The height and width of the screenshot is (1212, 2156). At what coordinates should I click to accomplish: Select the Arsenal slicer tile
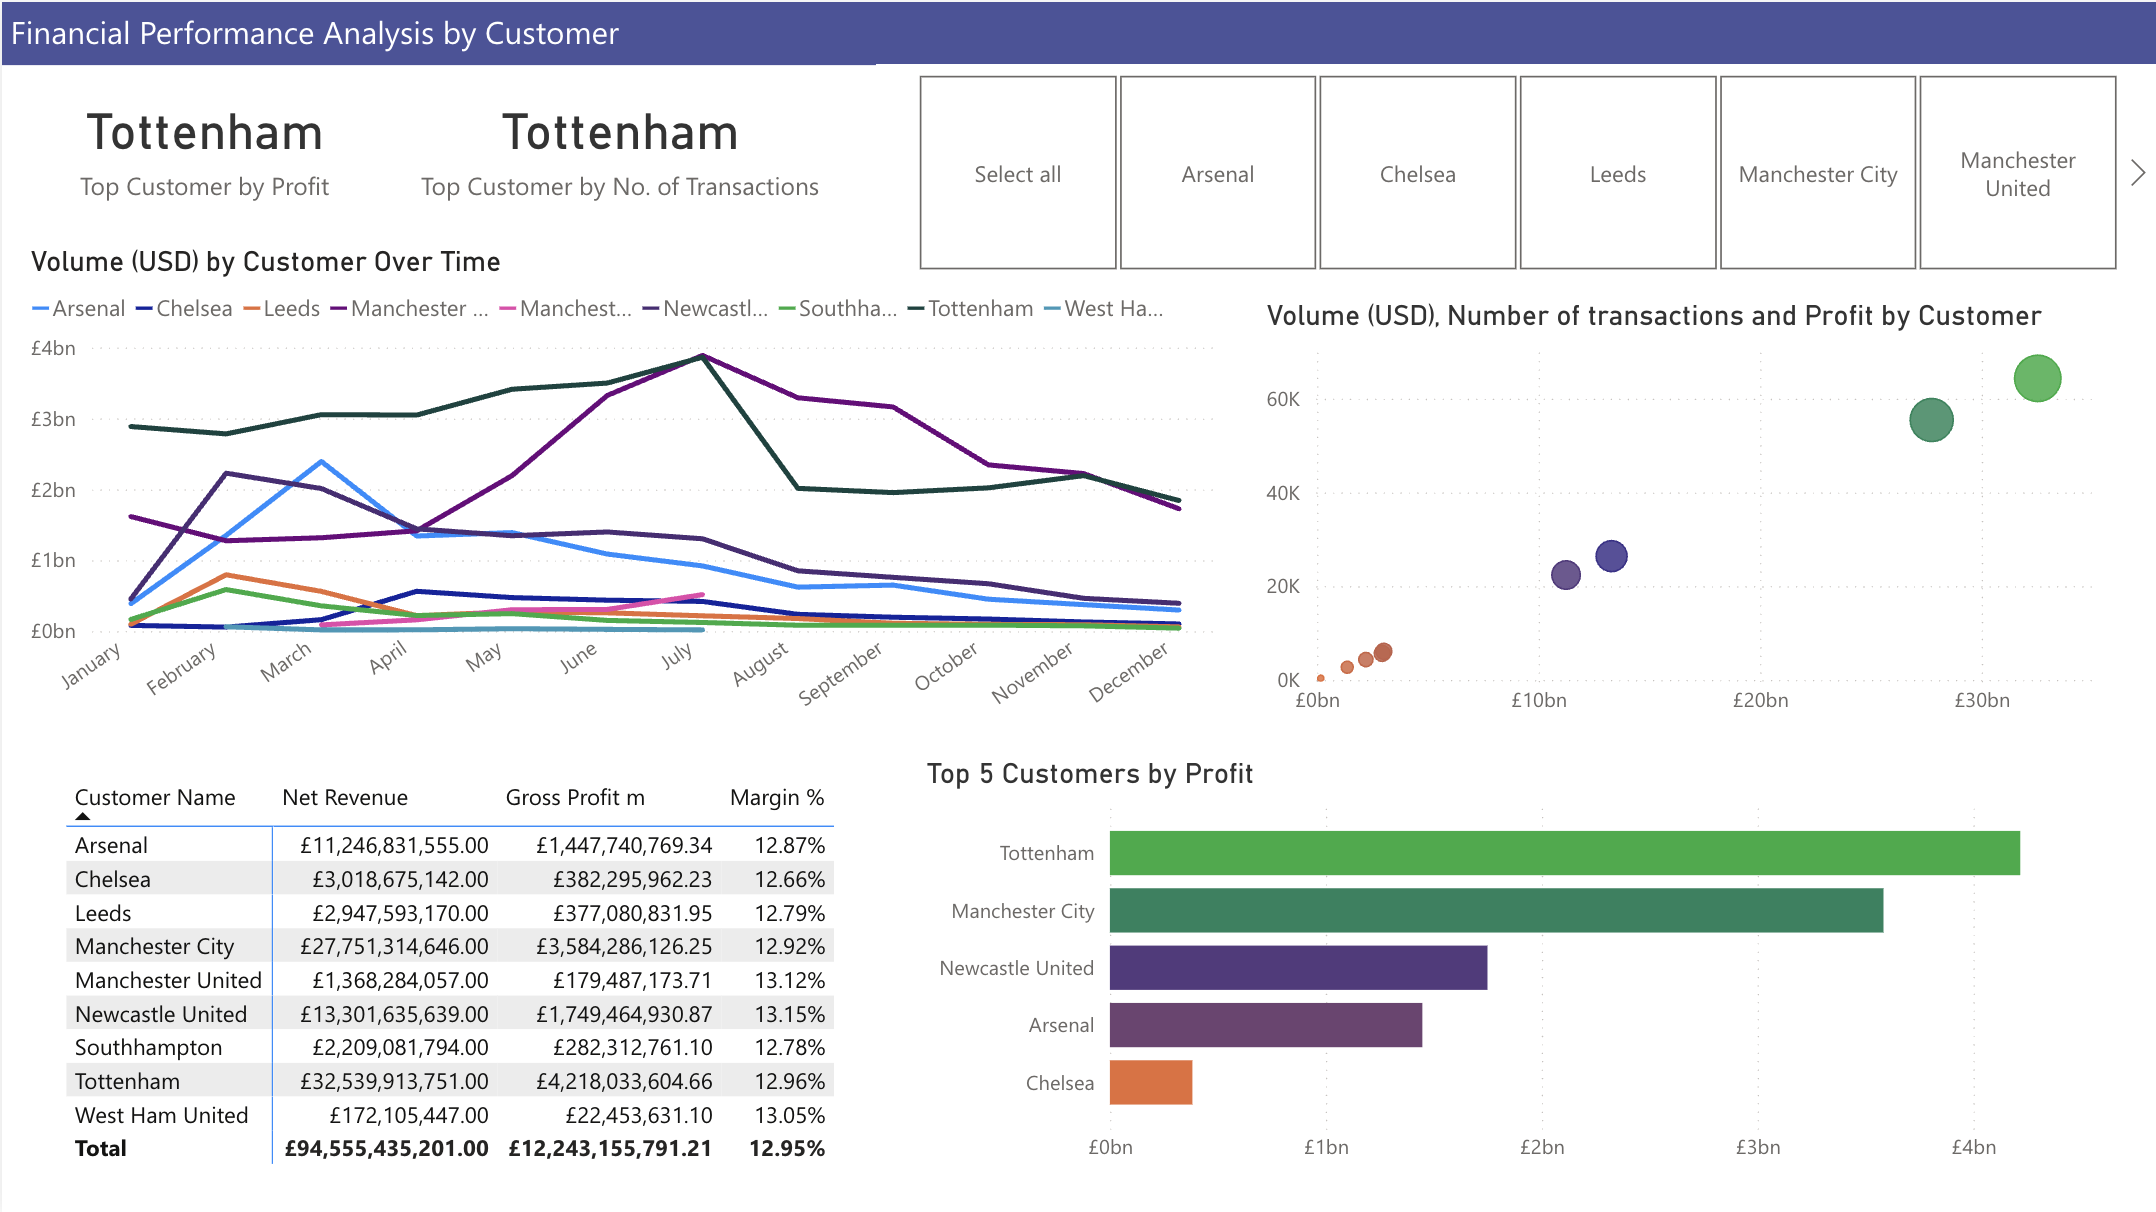(1217, 173)
